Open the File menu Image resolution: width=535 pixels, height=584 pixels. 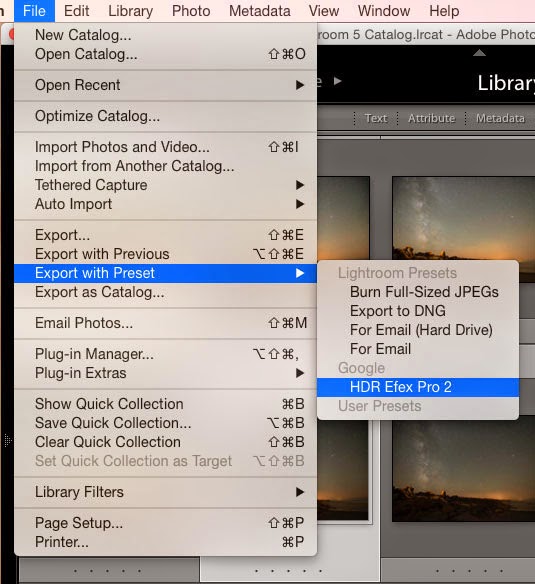pos(34,11)
